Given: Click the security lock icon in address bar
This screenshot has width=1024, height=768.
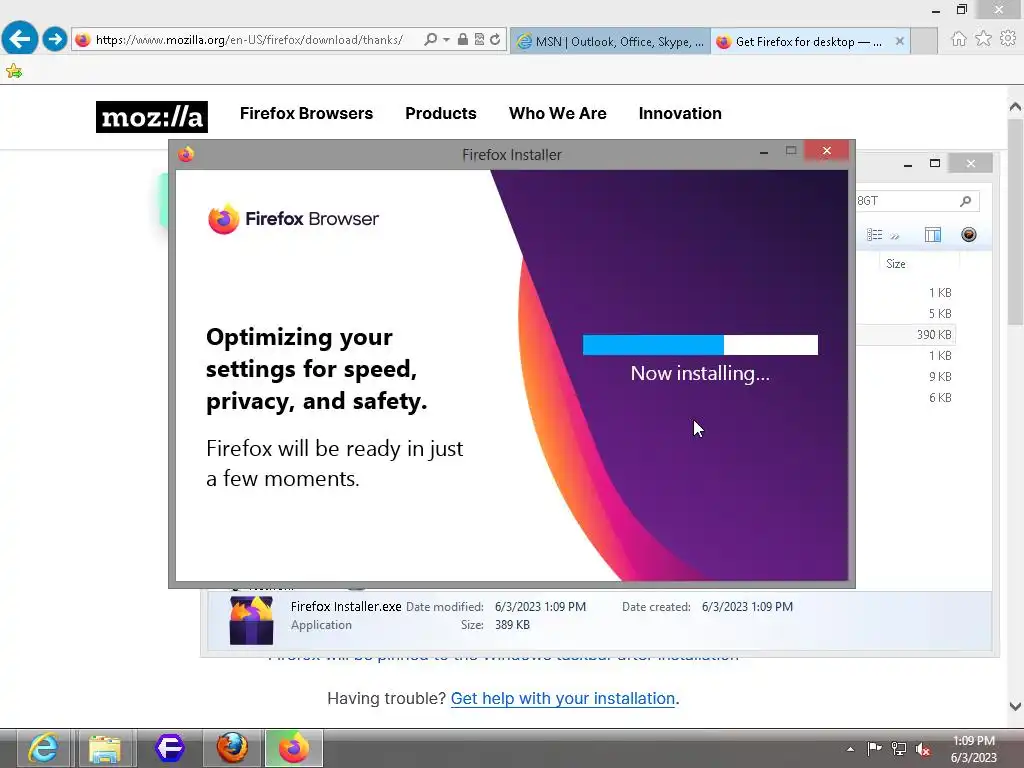Looking at the screenshot, I should coord(462,39).
